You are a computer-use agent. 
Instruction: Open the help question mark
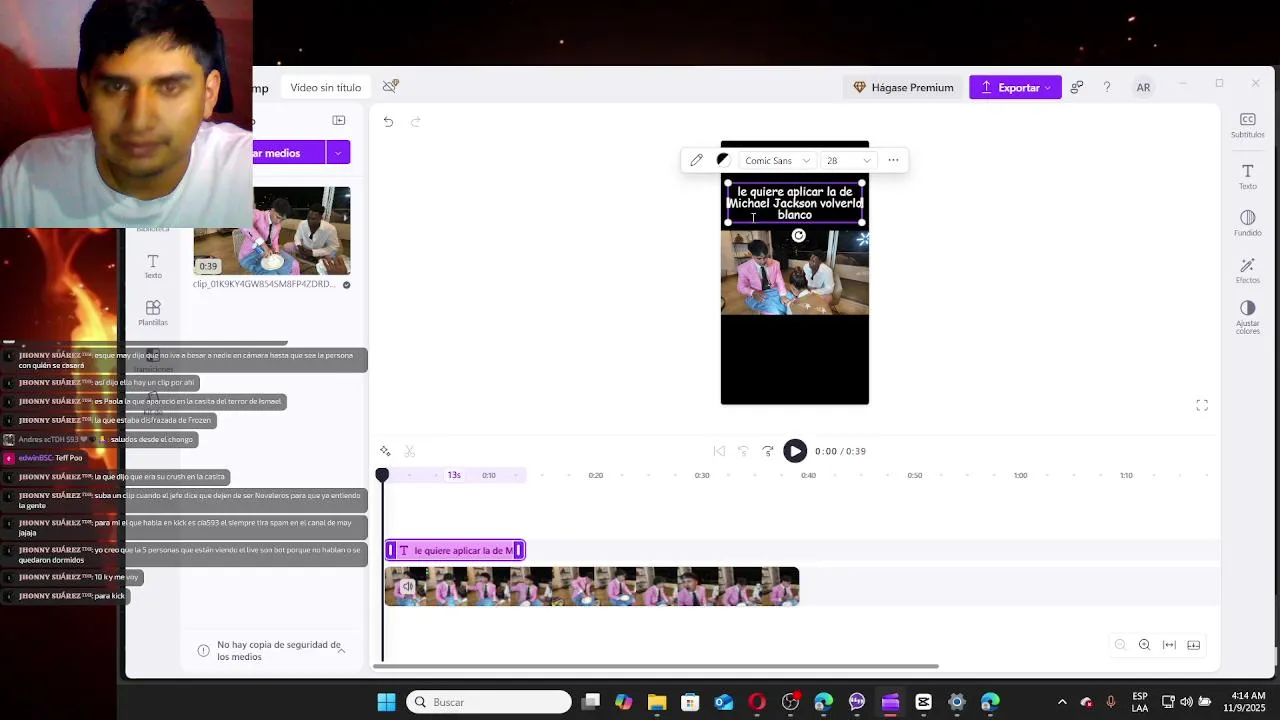click(1107, 88)
